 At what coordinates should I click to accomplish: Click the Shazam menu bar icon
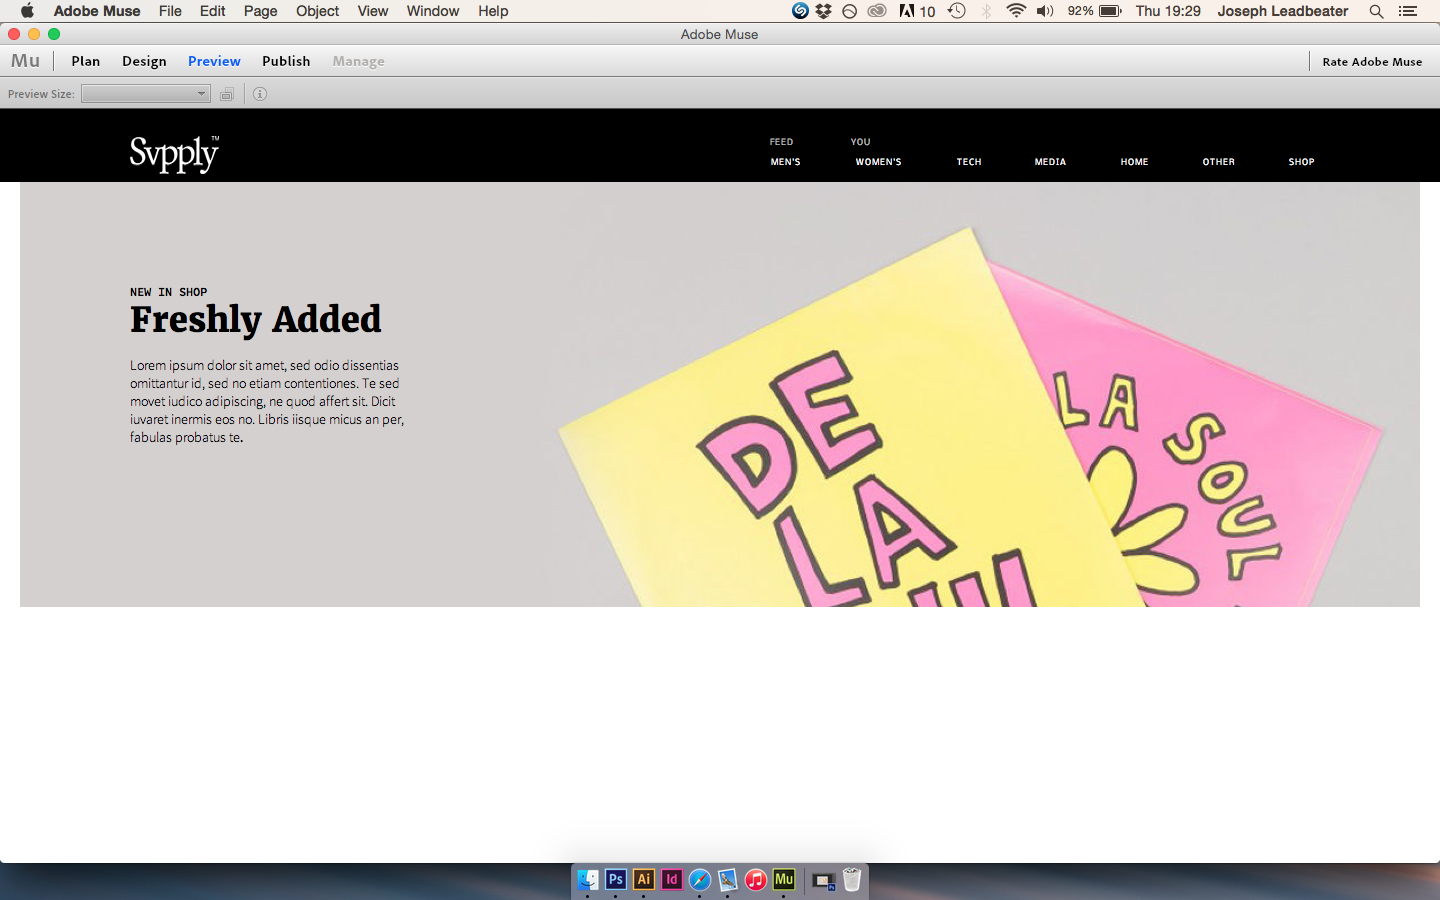[800, 11]
